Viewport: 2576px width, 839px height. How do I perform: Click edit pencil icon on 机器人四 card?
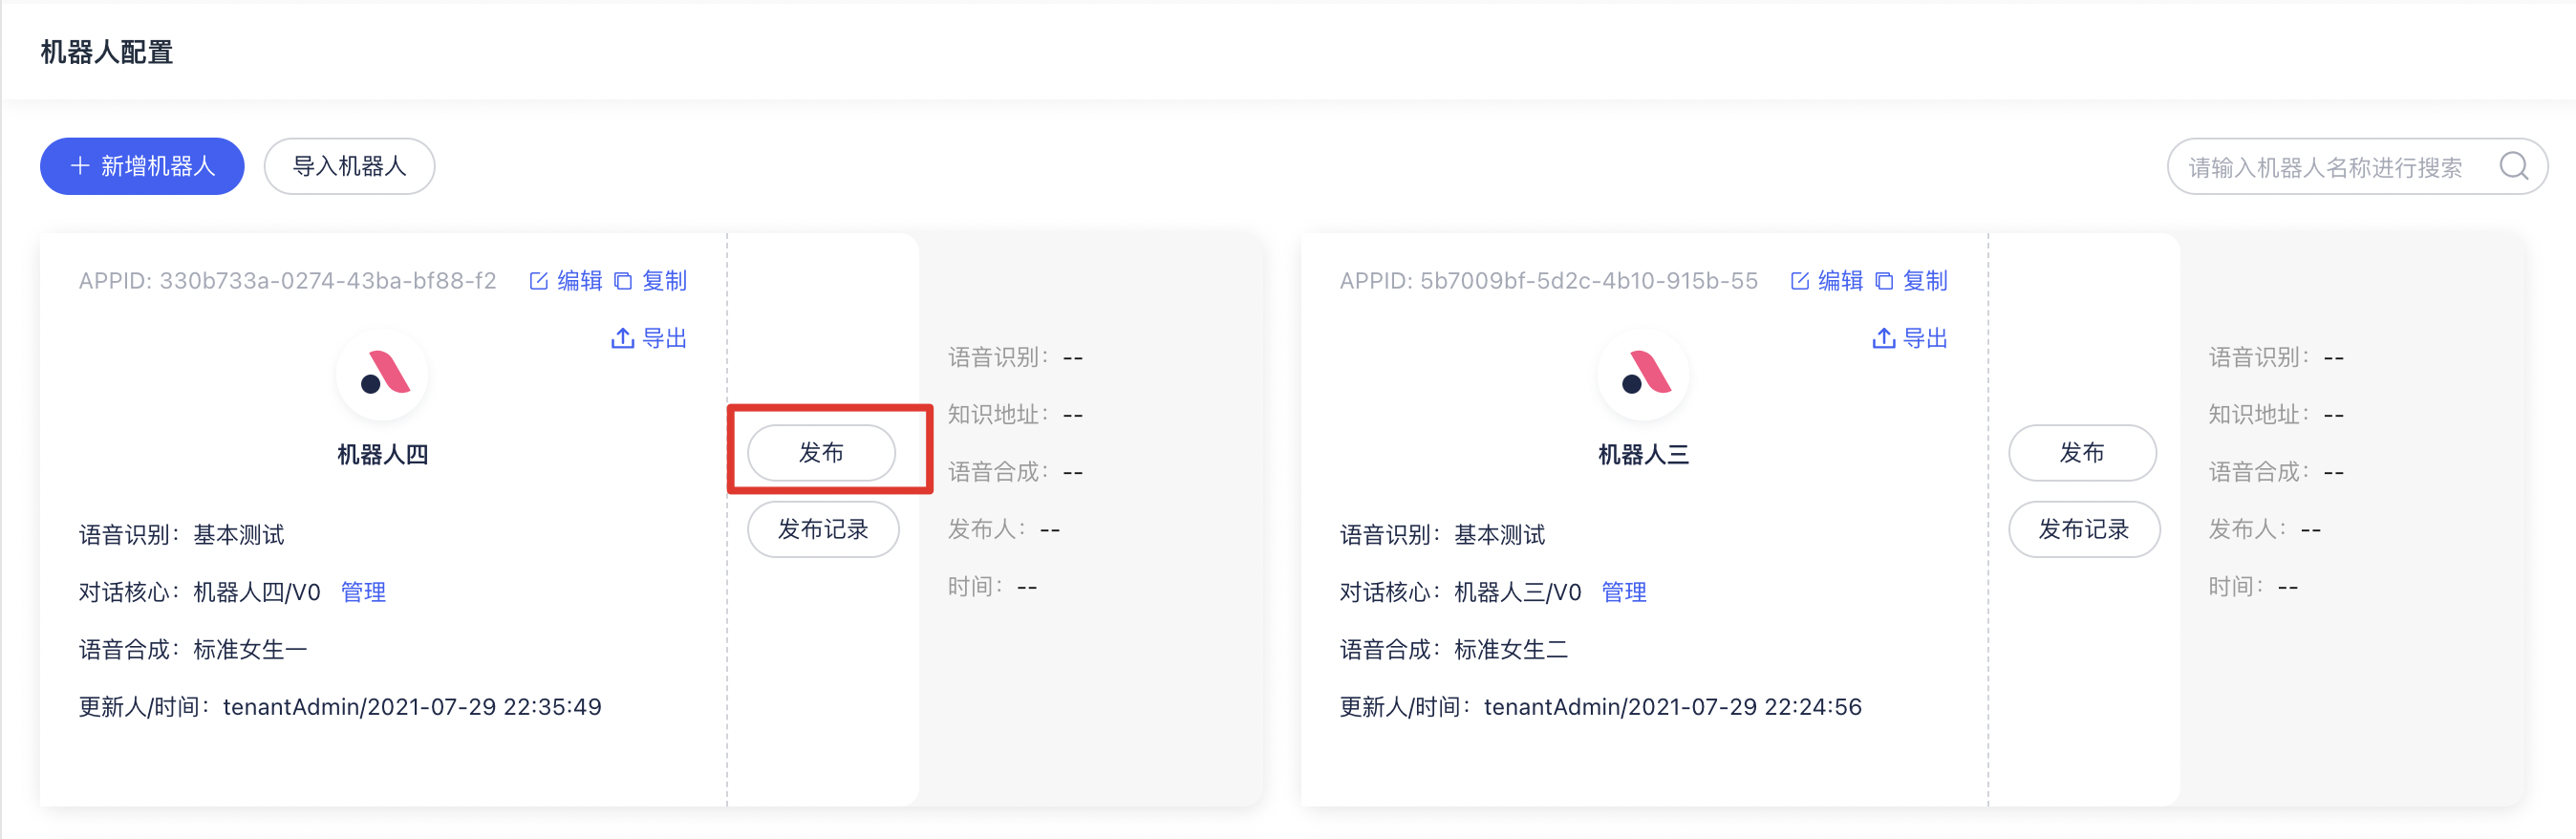pyautogui.click(x=538, y=281)
